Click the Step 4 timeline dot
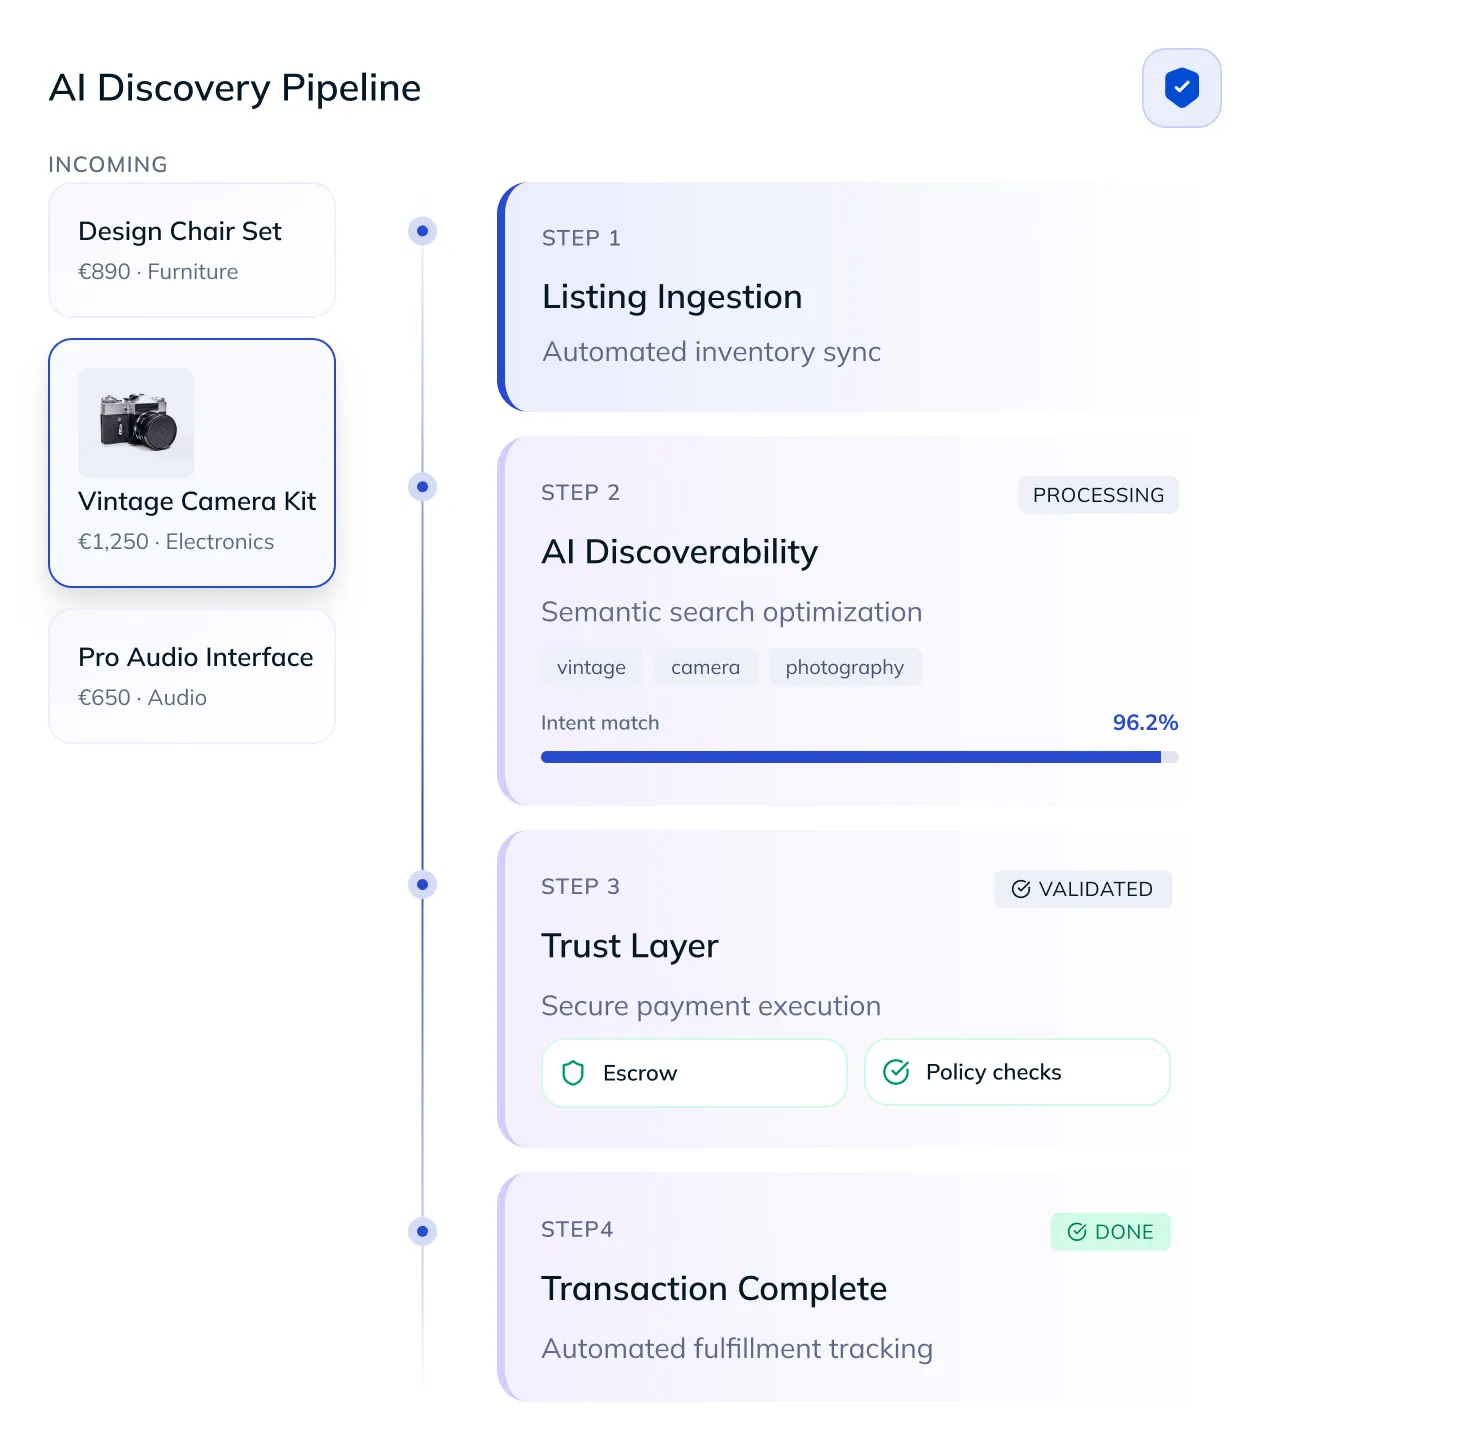Screen dimensions: 1478x1450 pyautogui.click(x=422, y=1231)
